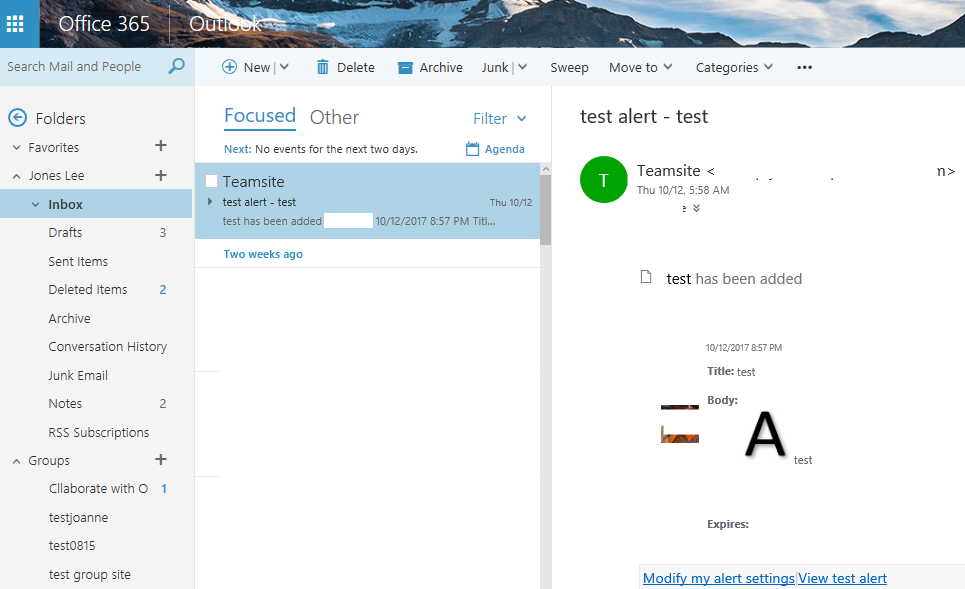
Task: Click the Agenda link text
Action: point(505,149)
